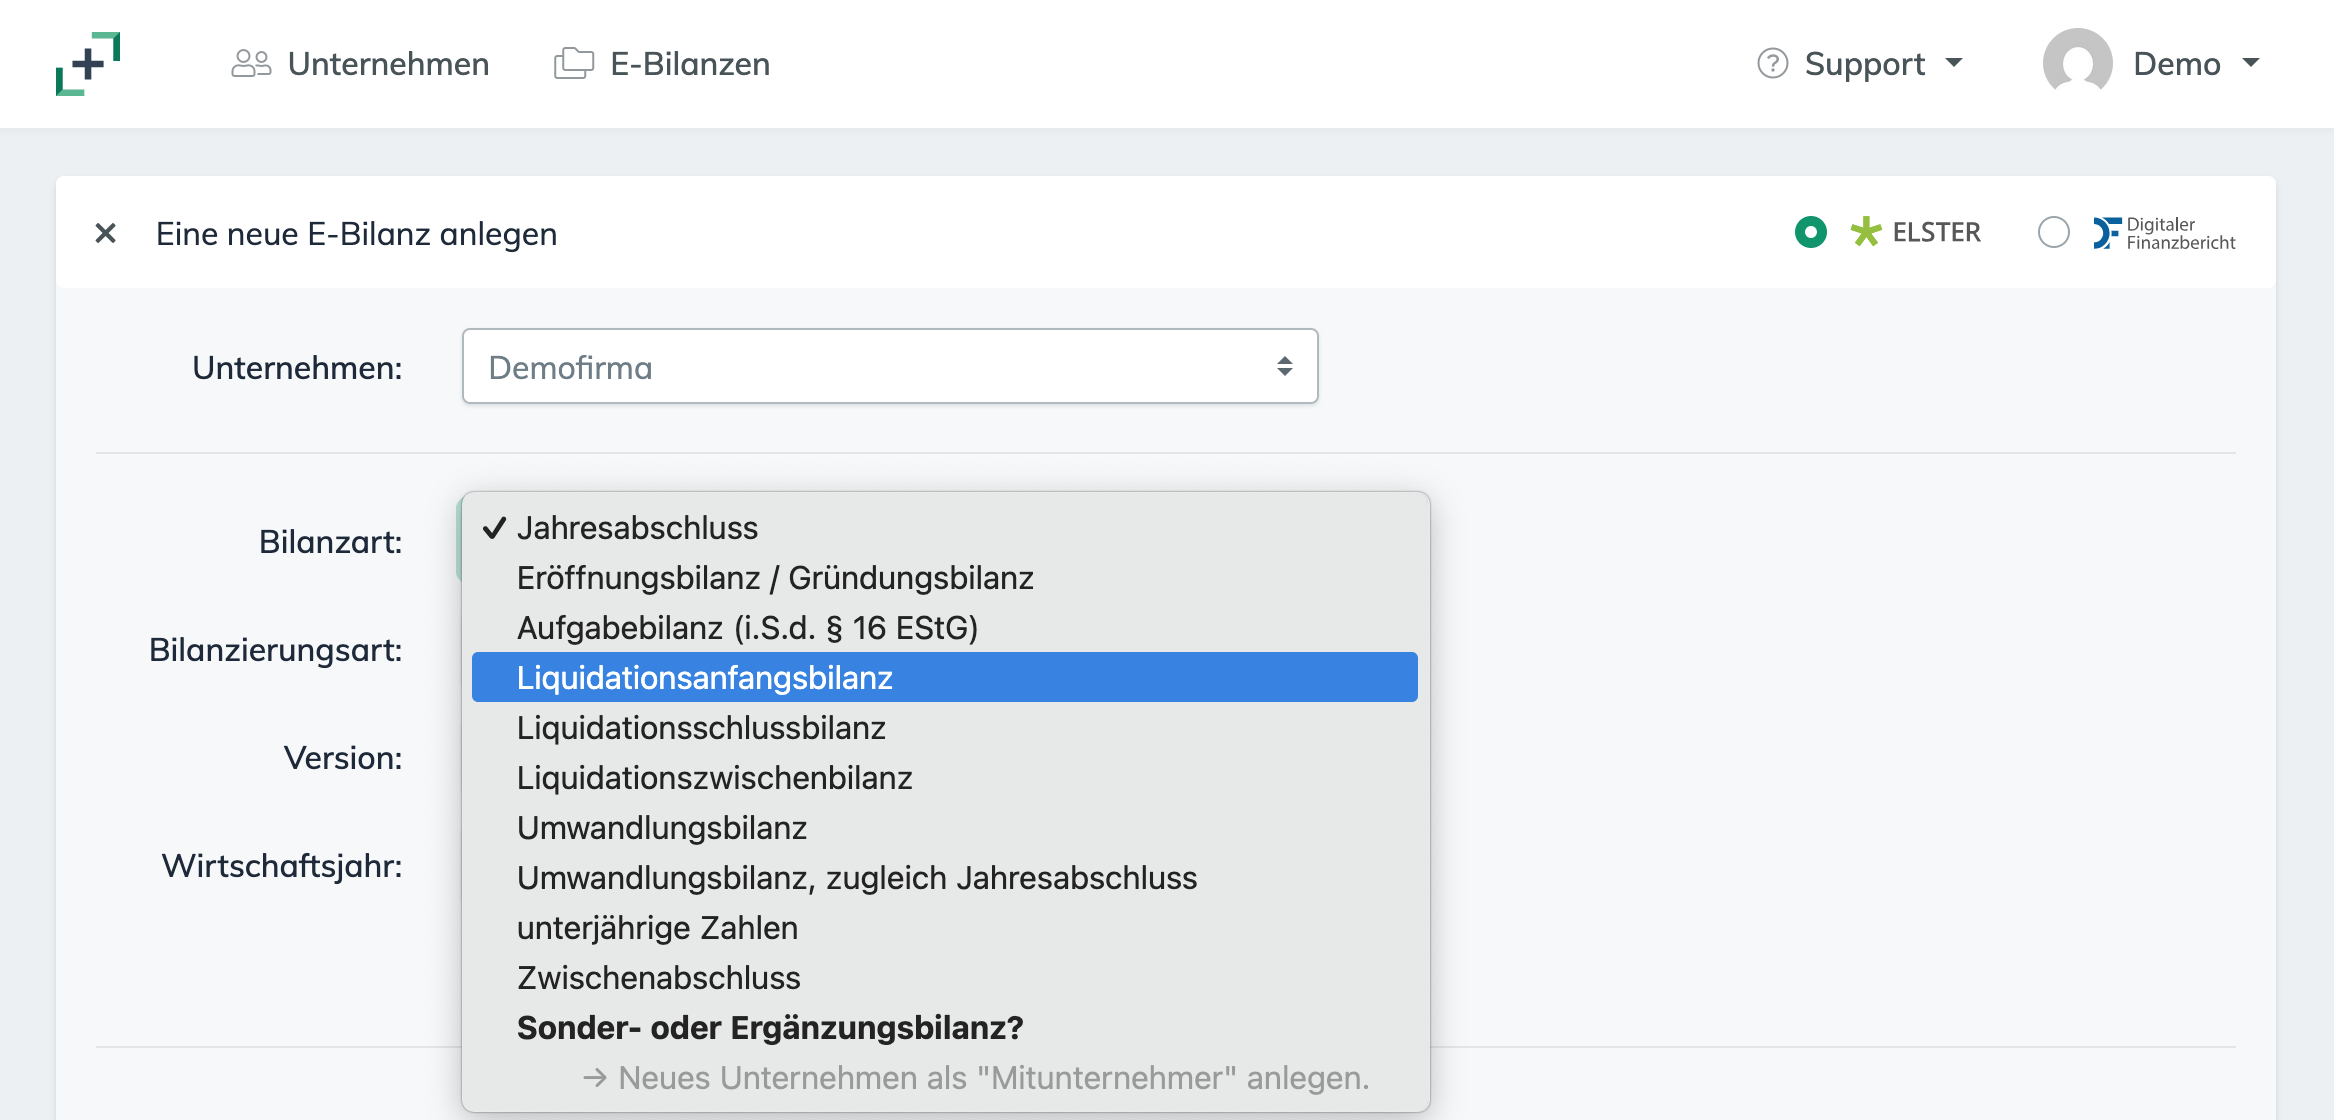The width and height of the screenshot is (2334, 1120).
Task: Open the Unternehmen navigation item
Action: 388,63
